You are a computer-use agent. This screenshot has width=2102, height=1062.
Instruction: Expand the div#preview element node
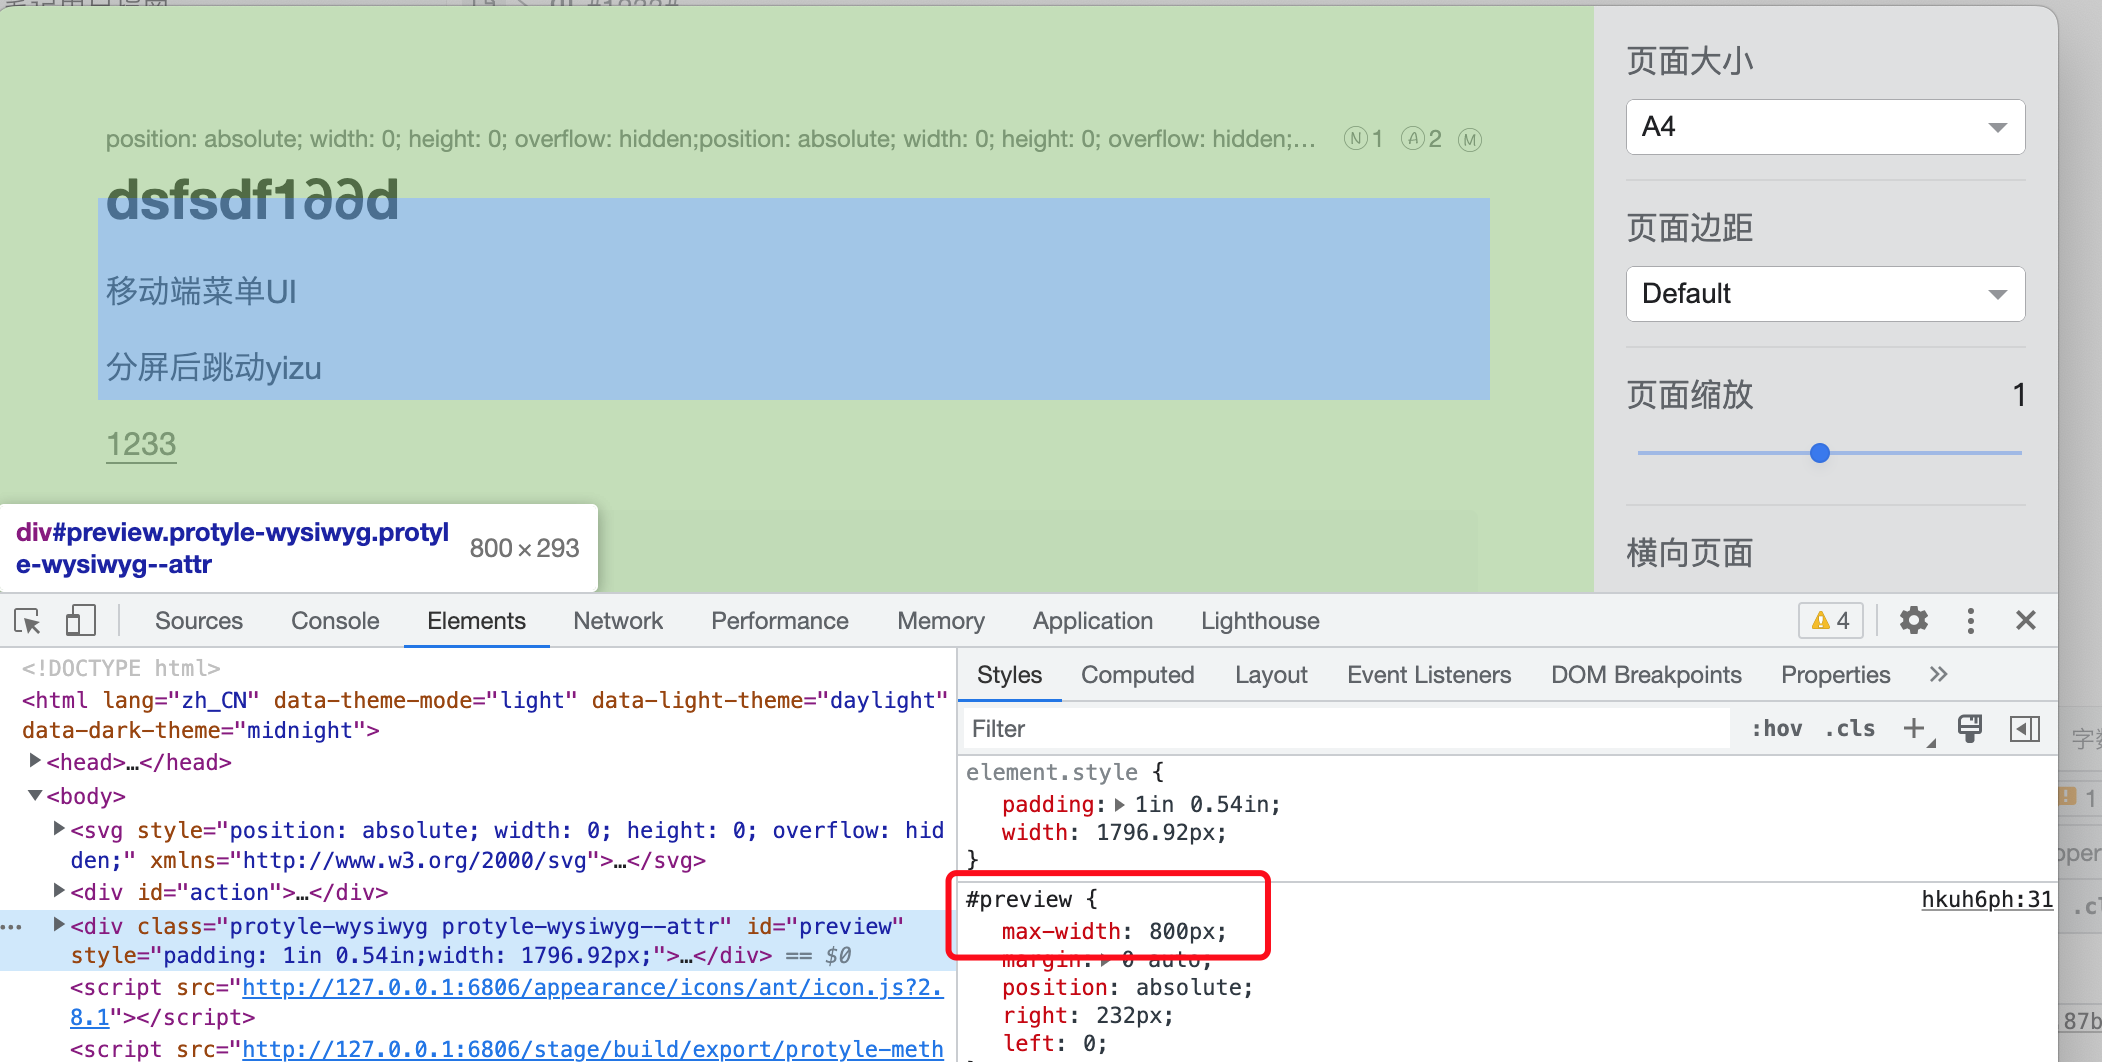[59, 924]
